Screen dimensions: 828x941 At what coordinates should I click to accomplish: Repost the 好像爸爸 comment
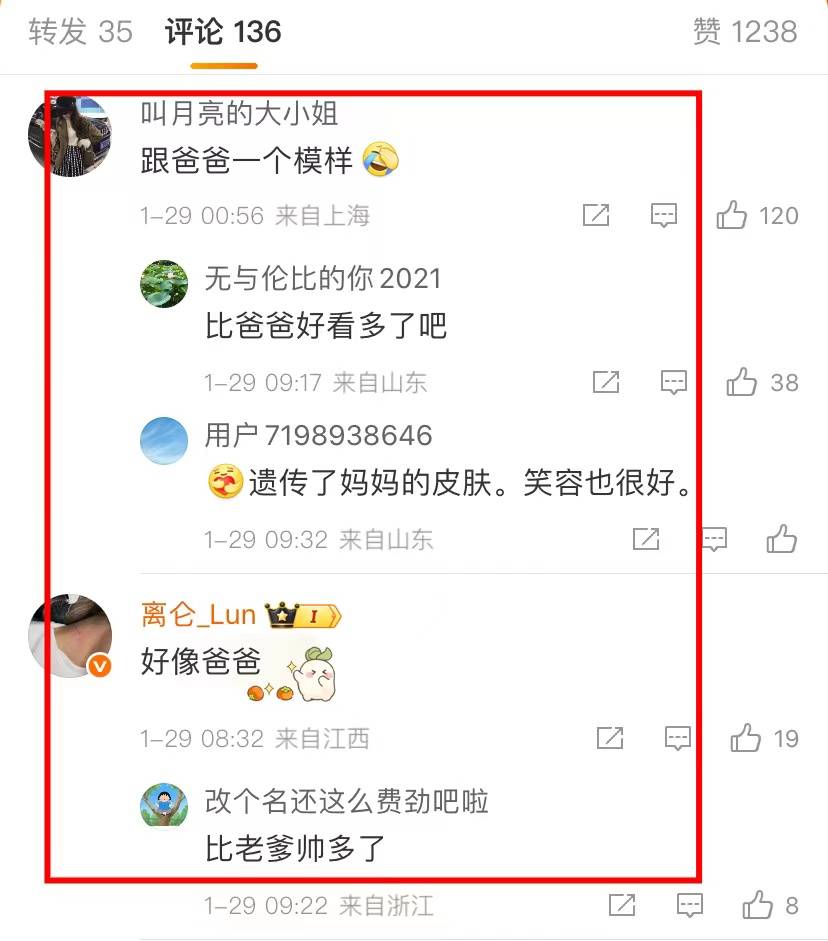pyautogui.click(x=610, y=738)
